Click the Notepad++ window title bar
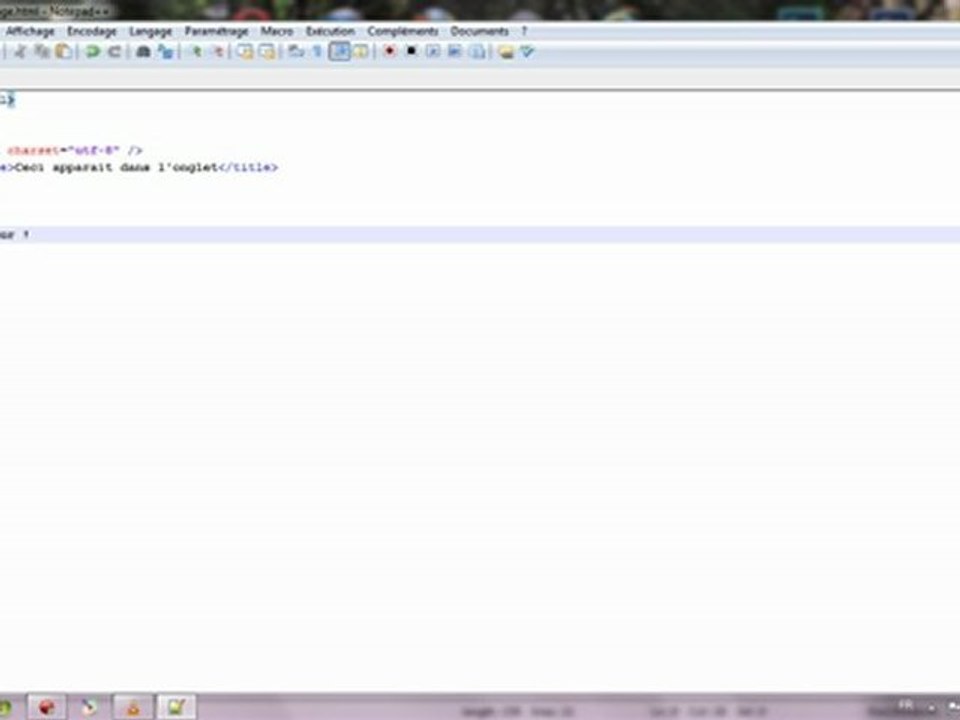The height and width of the screenshot is (720, 960). (480, 10)
